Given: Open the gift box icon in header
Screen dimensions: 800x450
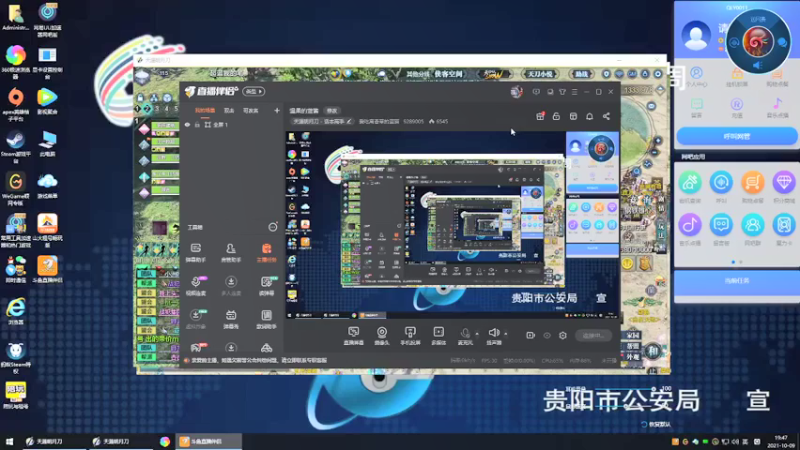Looking at the screenshot, I should 540,116.
